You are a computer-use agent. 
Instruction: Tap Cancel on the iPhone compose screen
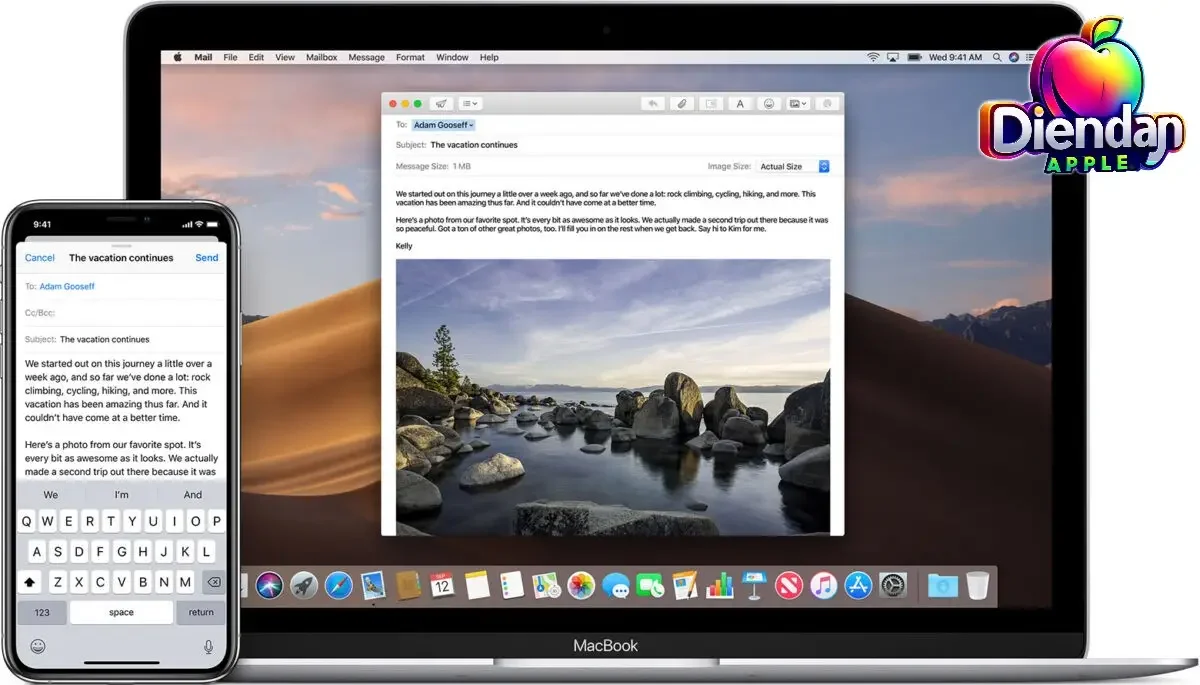point(40,258)
